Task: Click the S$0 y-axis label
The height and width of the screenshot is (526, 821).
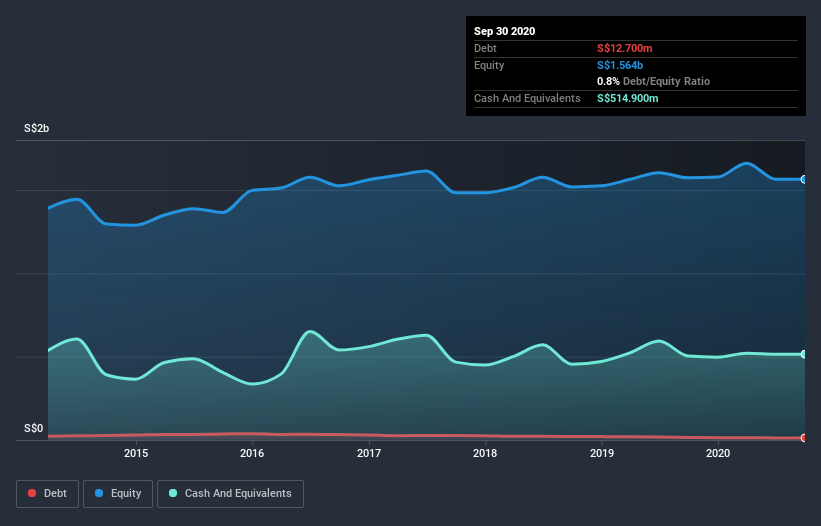Action: point(34,428)
